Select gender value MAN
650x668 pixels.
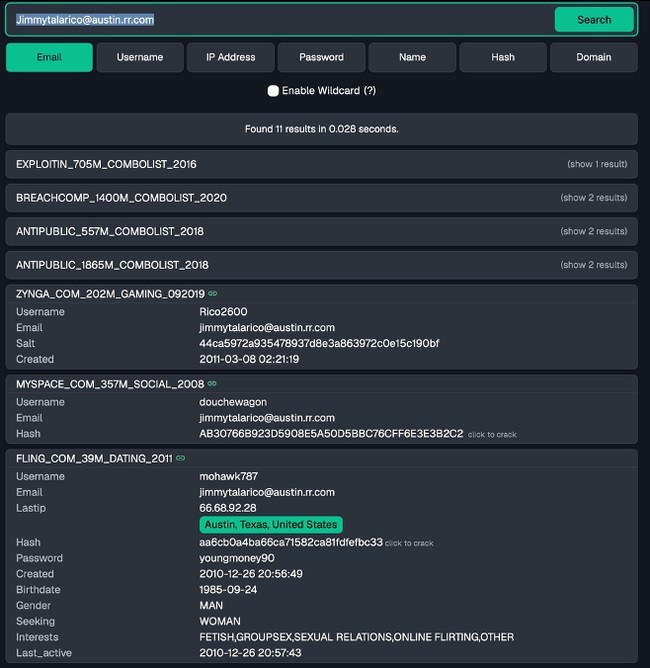pyautogui.click(x=211, y=605)
